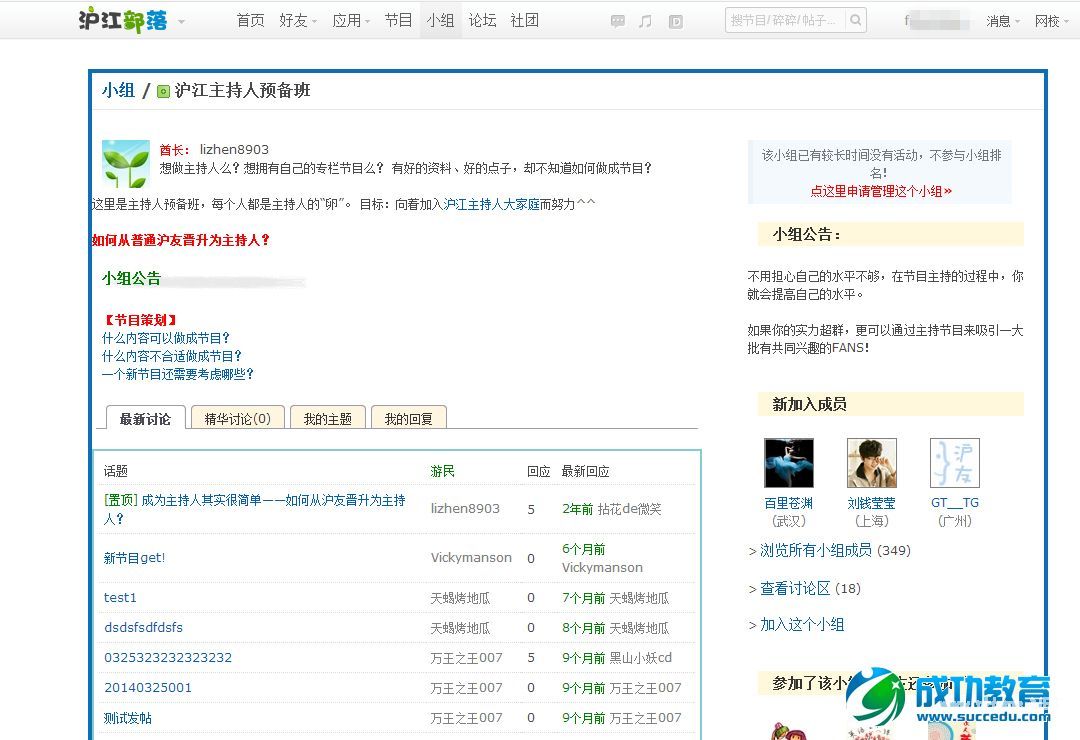The image size is (1080, 740).
Task: Click the green sprout group avatar
Action: click(x=126, y=164)
